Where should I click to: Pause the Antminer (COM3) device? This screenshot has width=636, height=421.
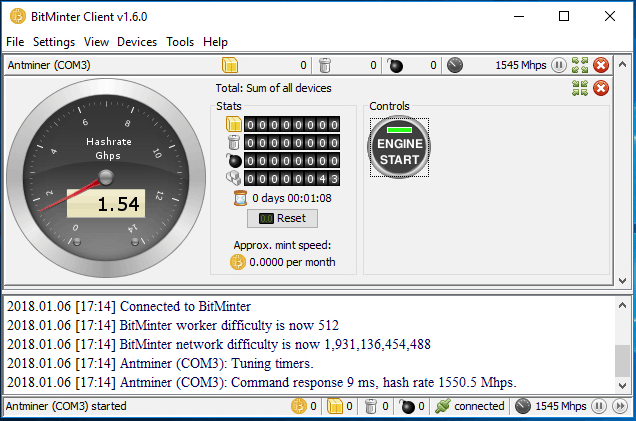(559, 65)
